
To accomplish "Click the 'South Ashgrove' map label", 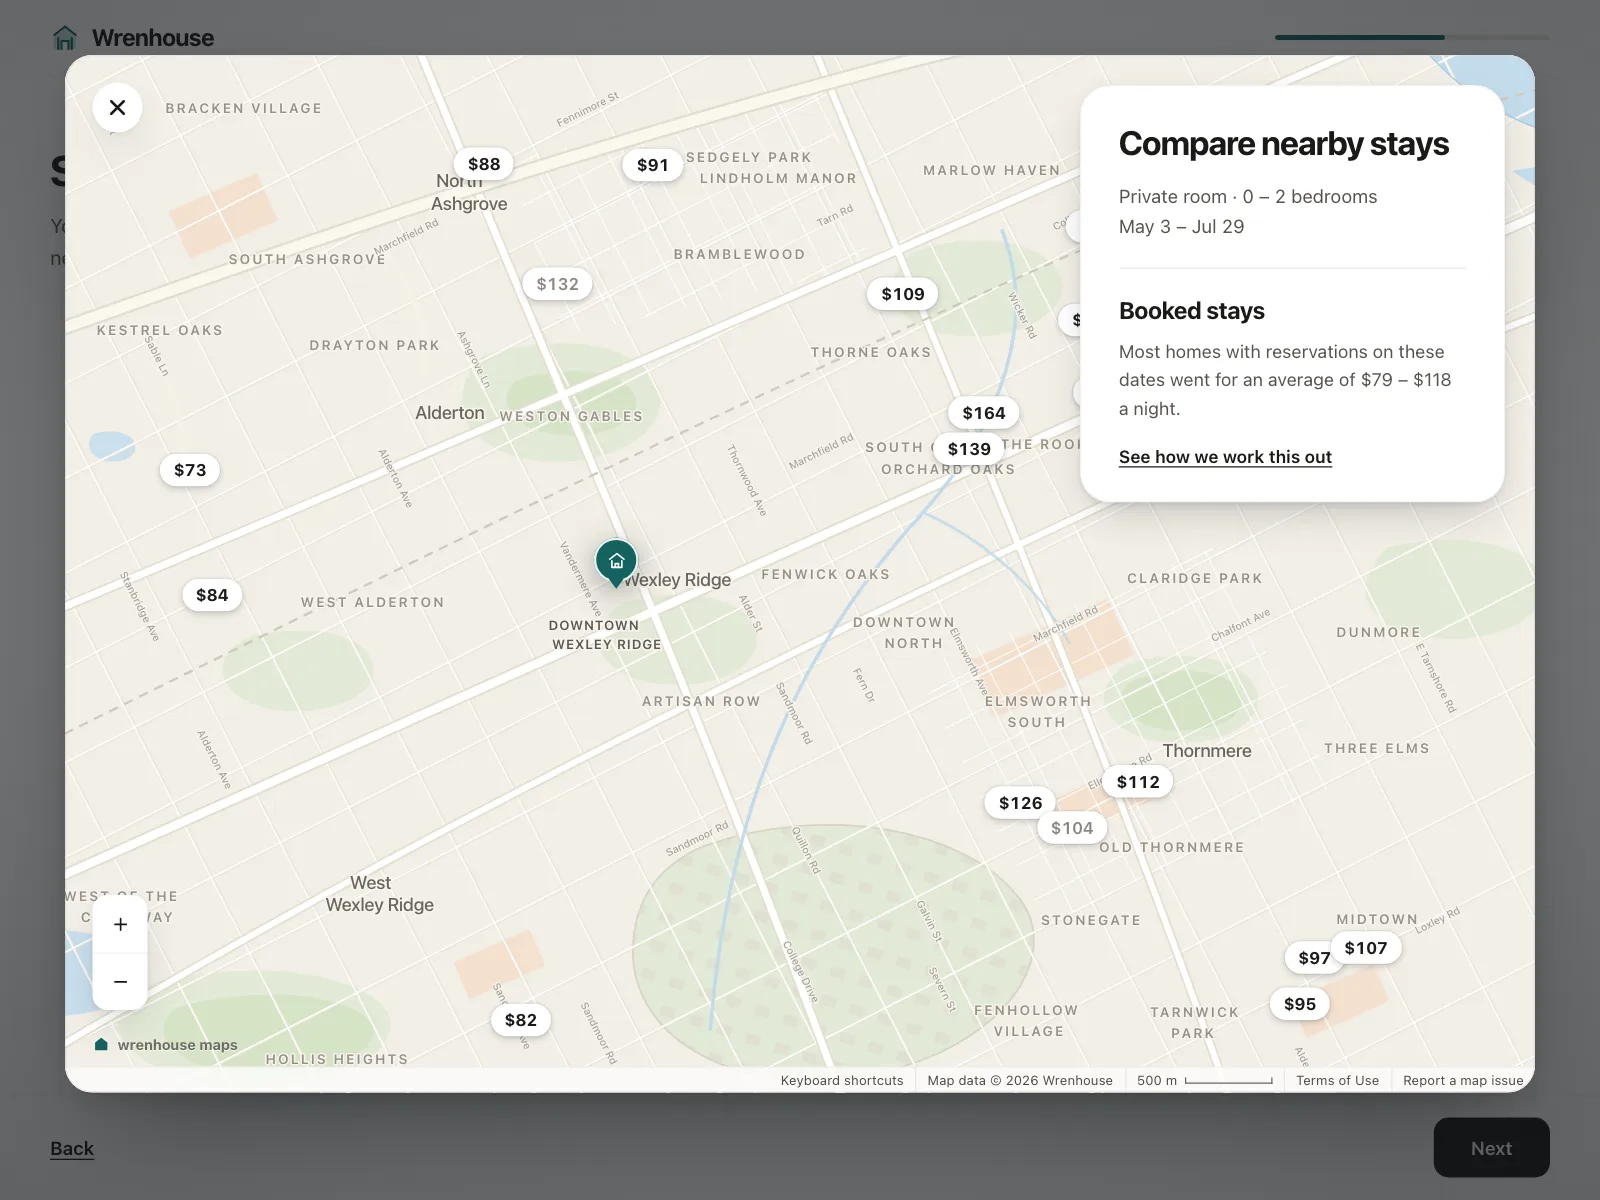I will coord(307,259).
